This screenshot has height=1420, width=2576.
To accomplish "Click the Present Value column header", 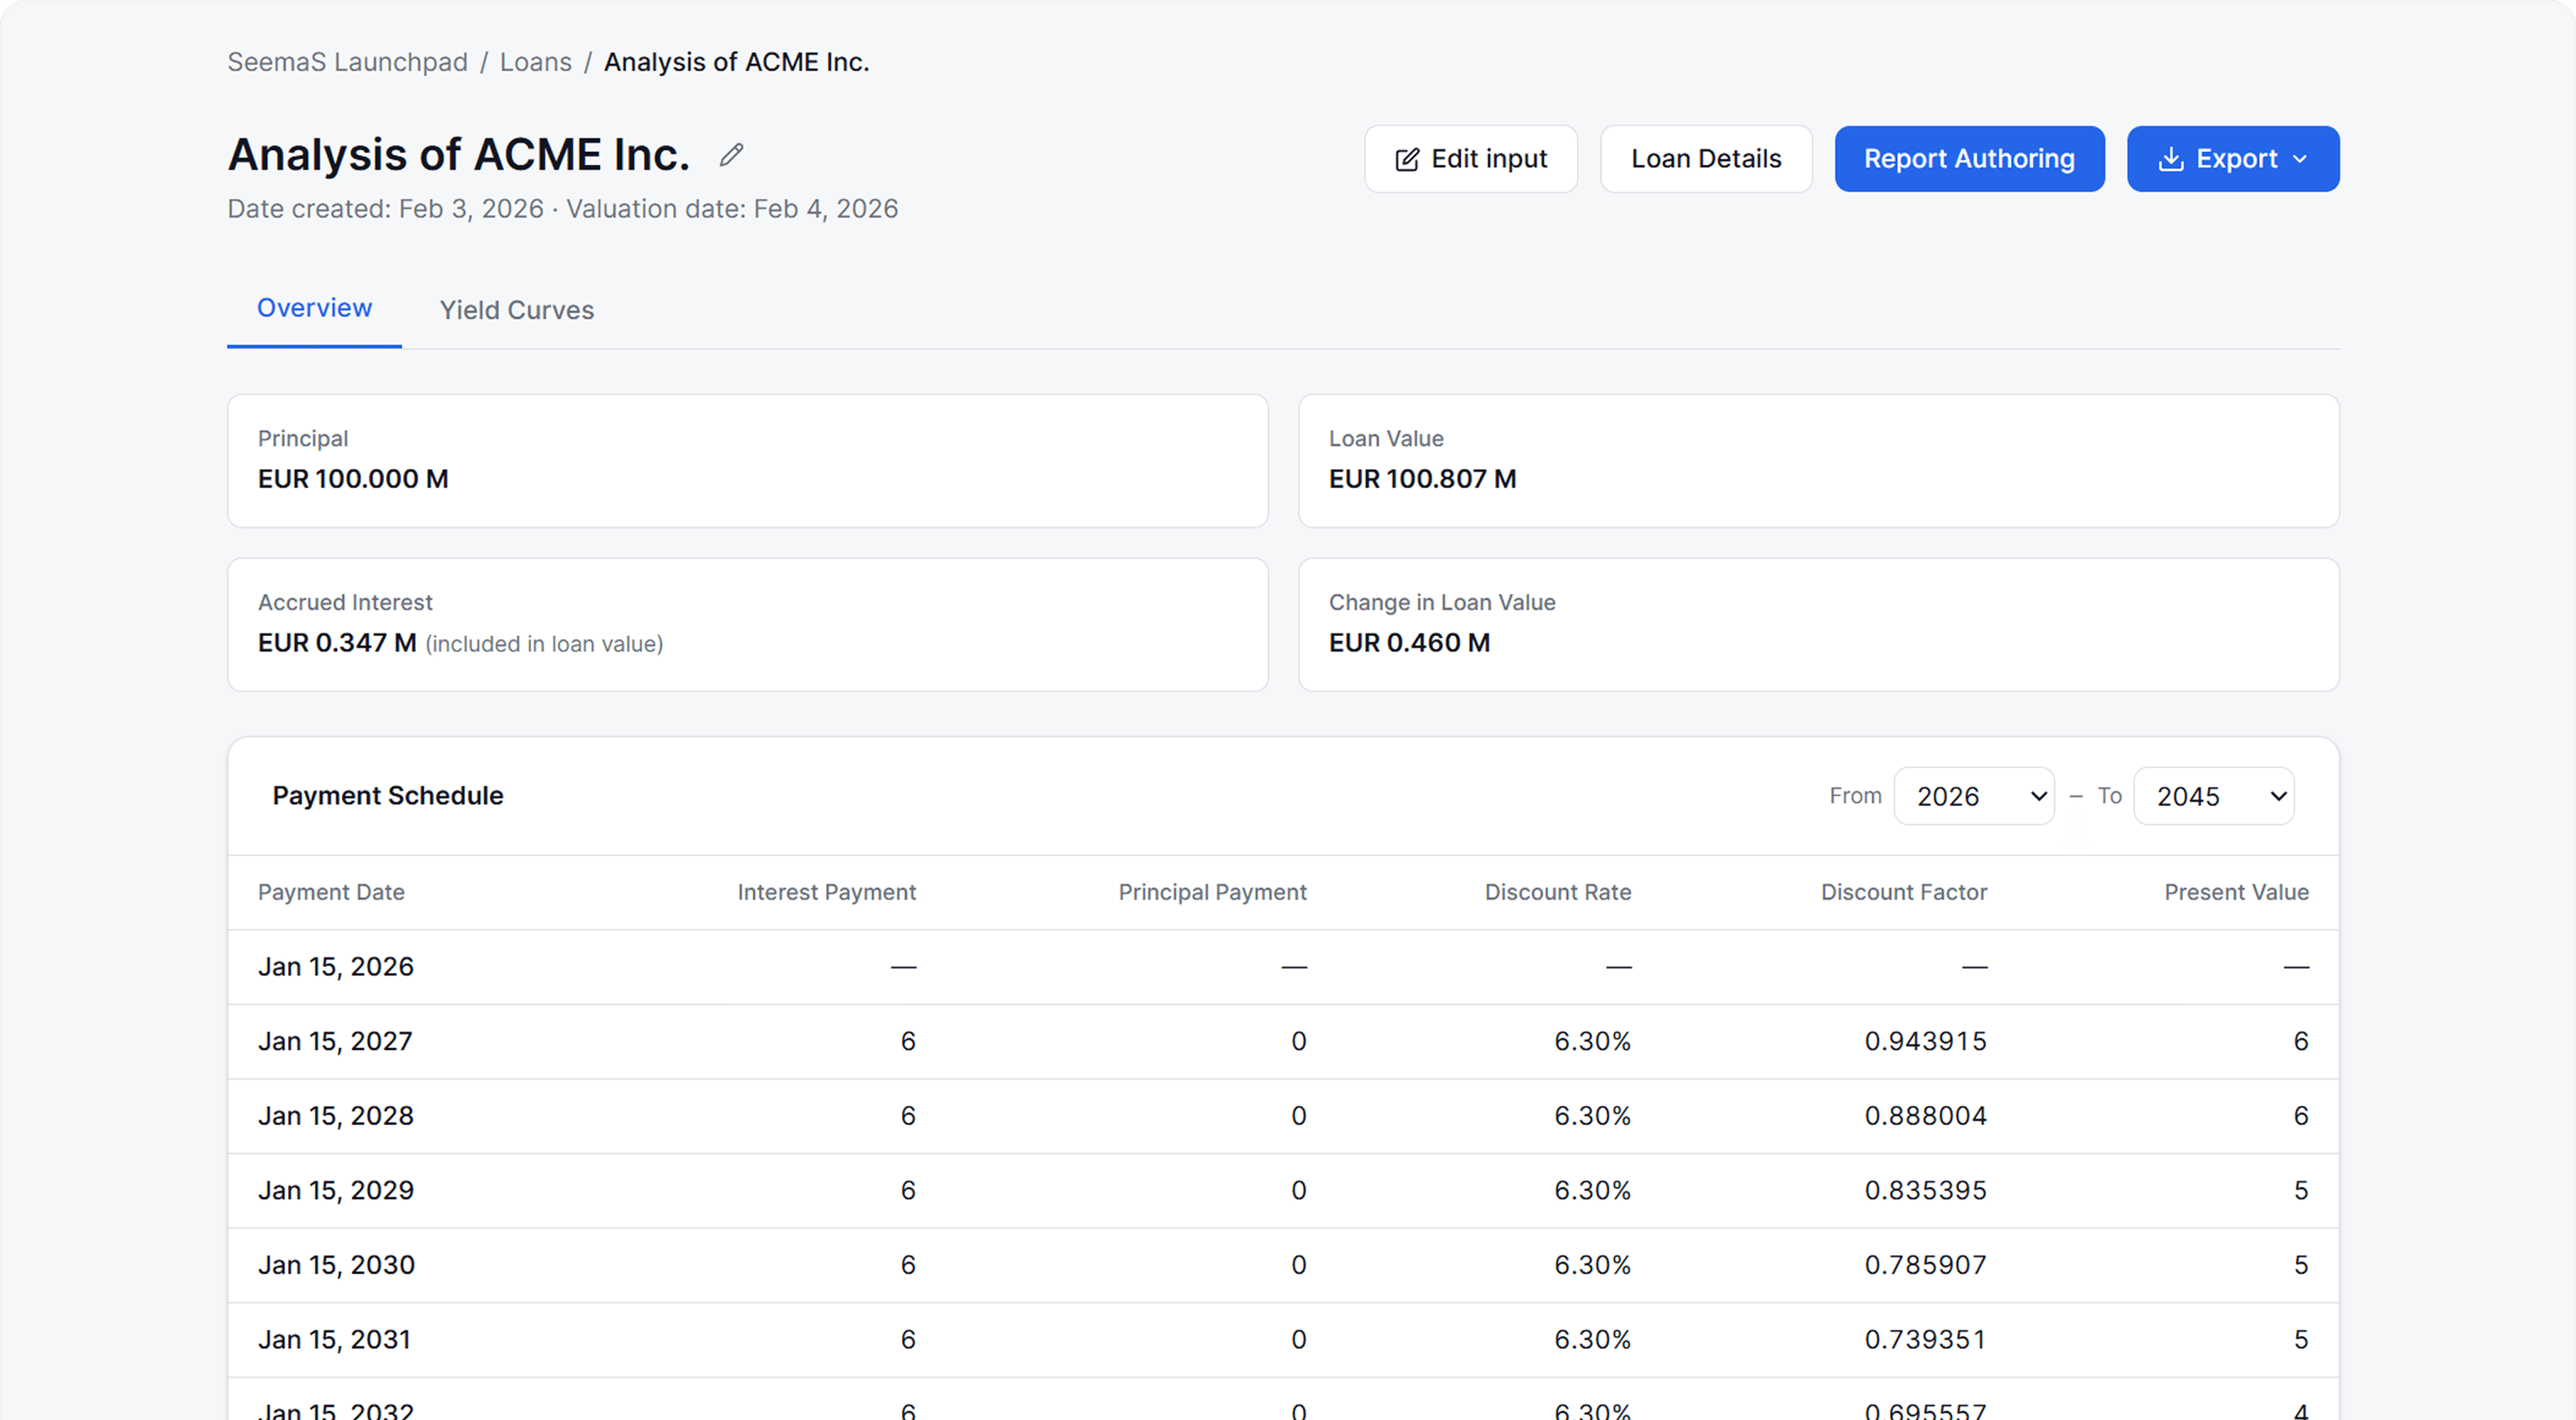I will pyautogui.click(x=2236, y=892).
